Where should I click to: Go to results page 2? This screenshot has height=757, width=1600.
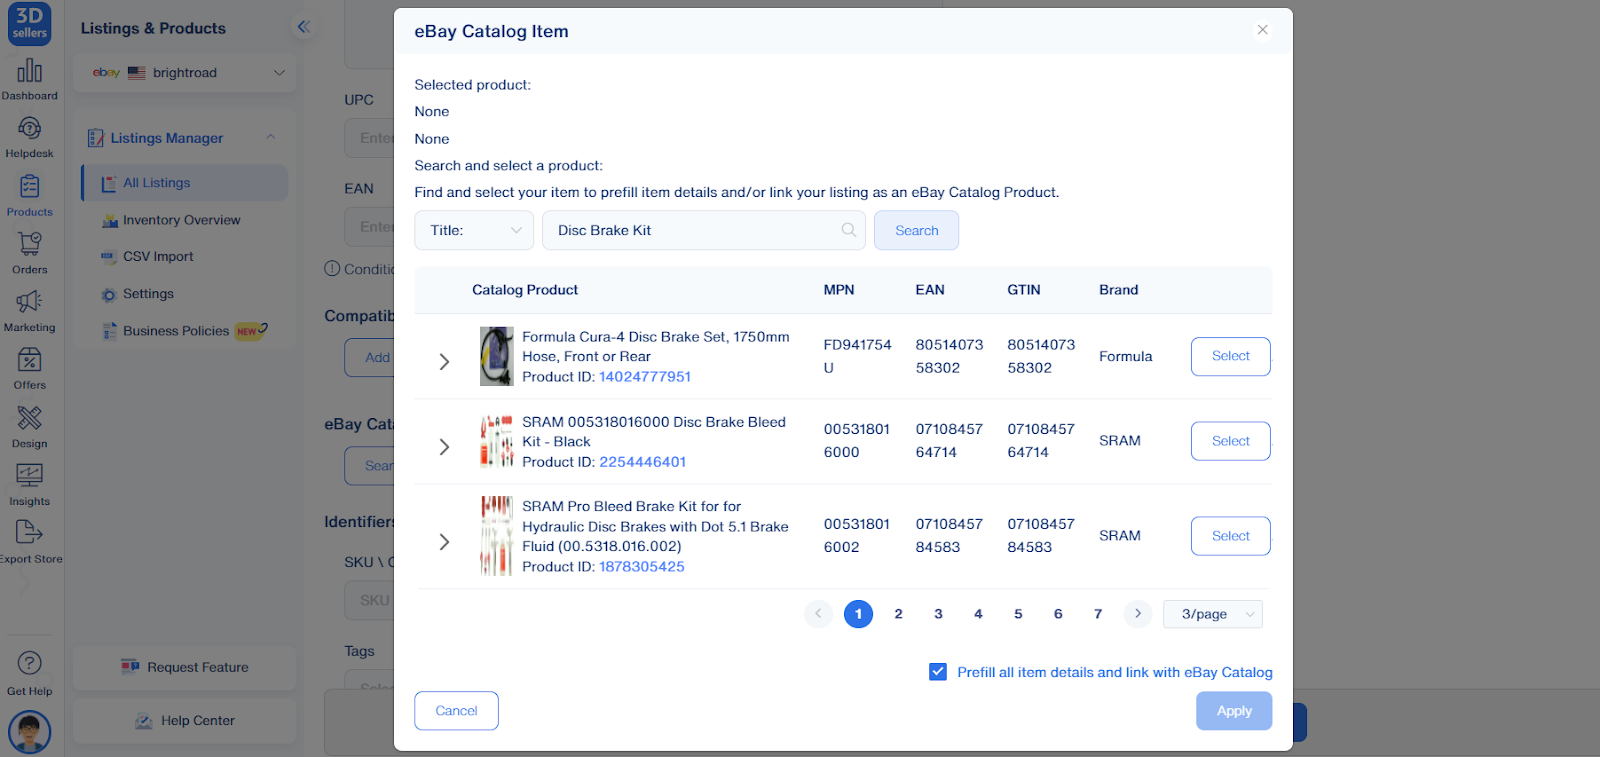(x=898, y=614)
